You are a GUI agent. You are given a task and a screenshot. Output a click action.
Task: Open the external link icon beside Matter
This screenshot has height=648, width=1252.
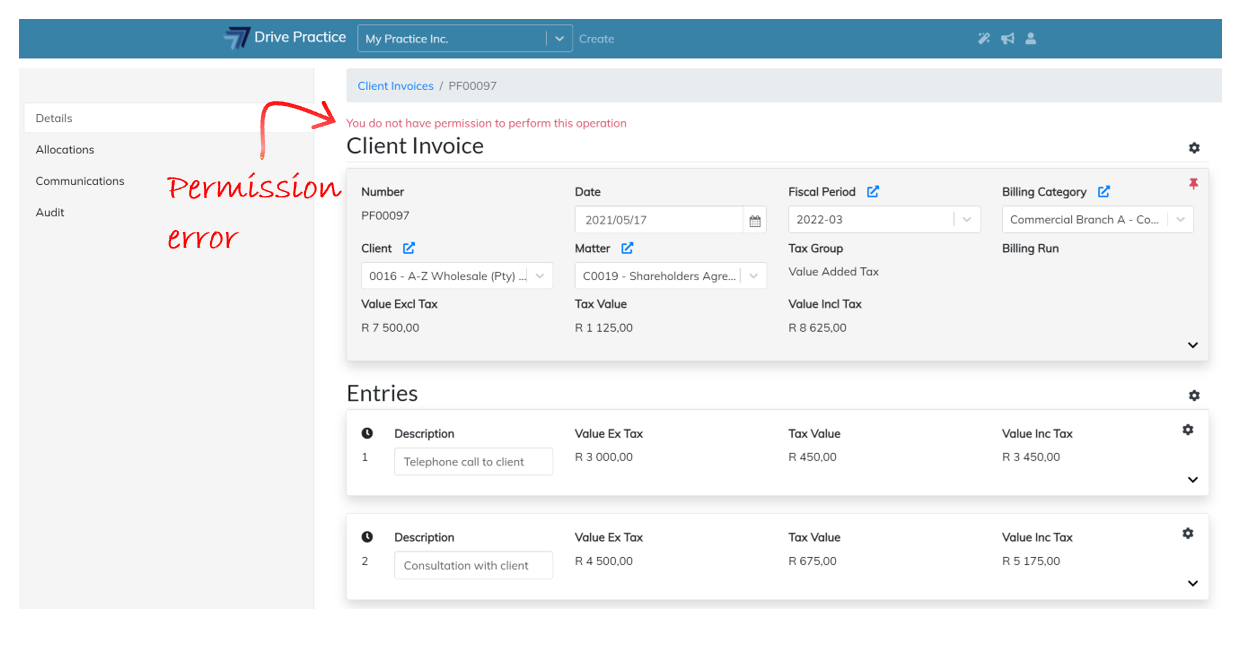(627, 248)
